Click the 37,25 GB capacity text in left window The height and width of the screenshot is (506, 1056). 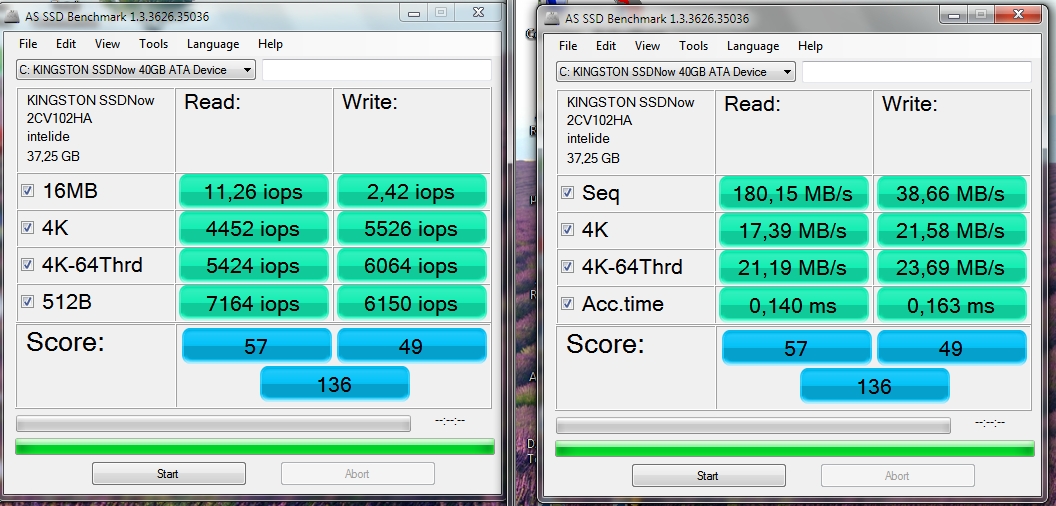[53, 156]
